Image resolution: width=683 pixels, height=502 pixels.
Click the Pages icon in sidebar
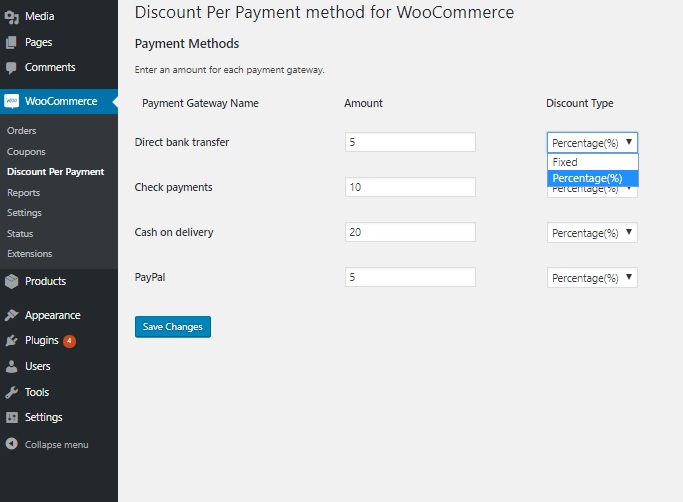pos(12,42)
